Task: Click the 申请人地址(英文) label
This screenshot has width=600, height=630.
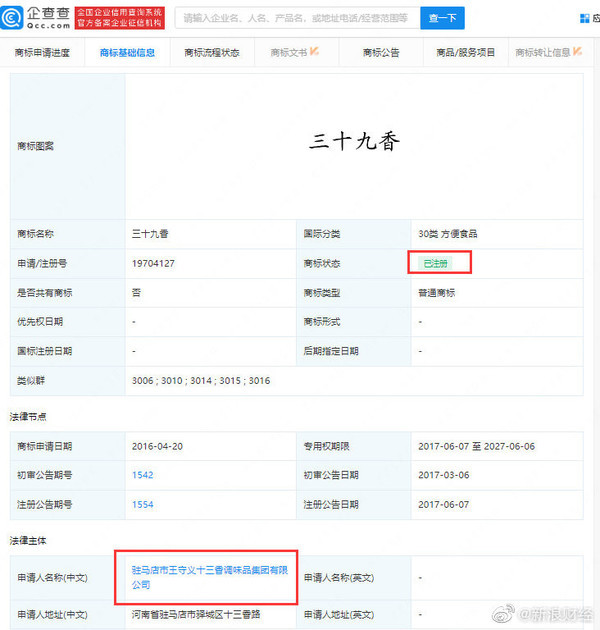Action: coord(339,614)
